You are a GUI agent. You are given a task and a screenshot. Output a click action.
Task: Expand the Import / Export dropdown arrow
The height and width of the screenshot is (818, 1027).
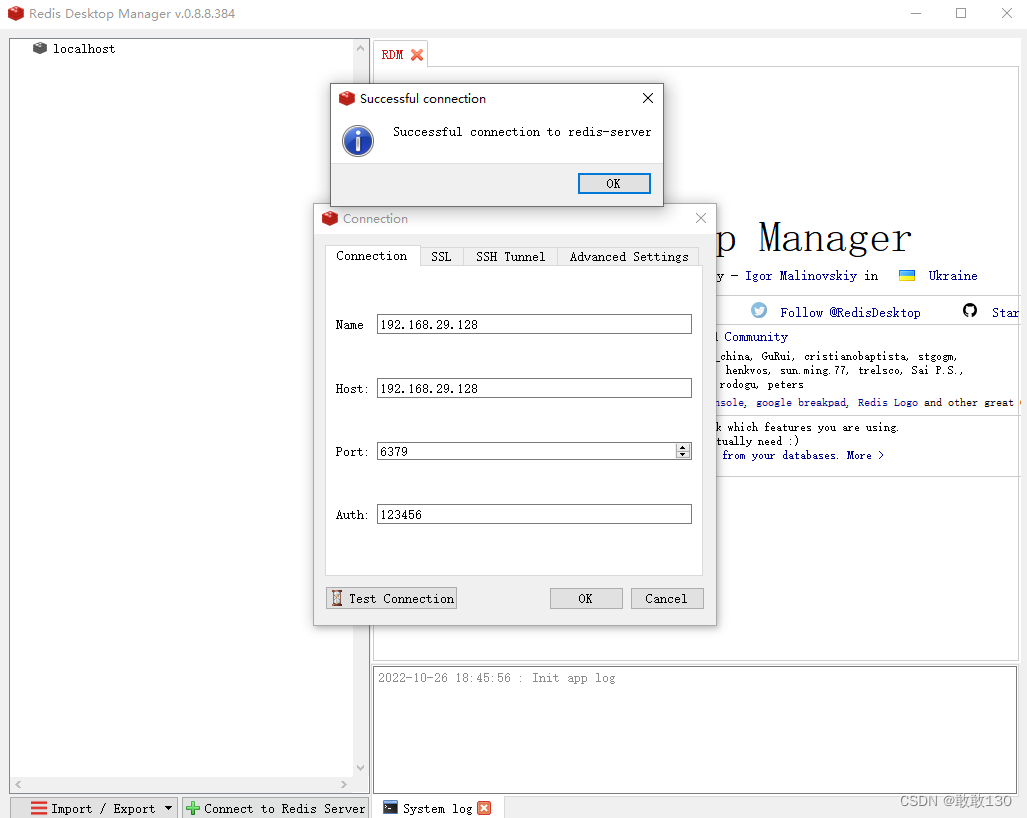[x=168, y=808]
